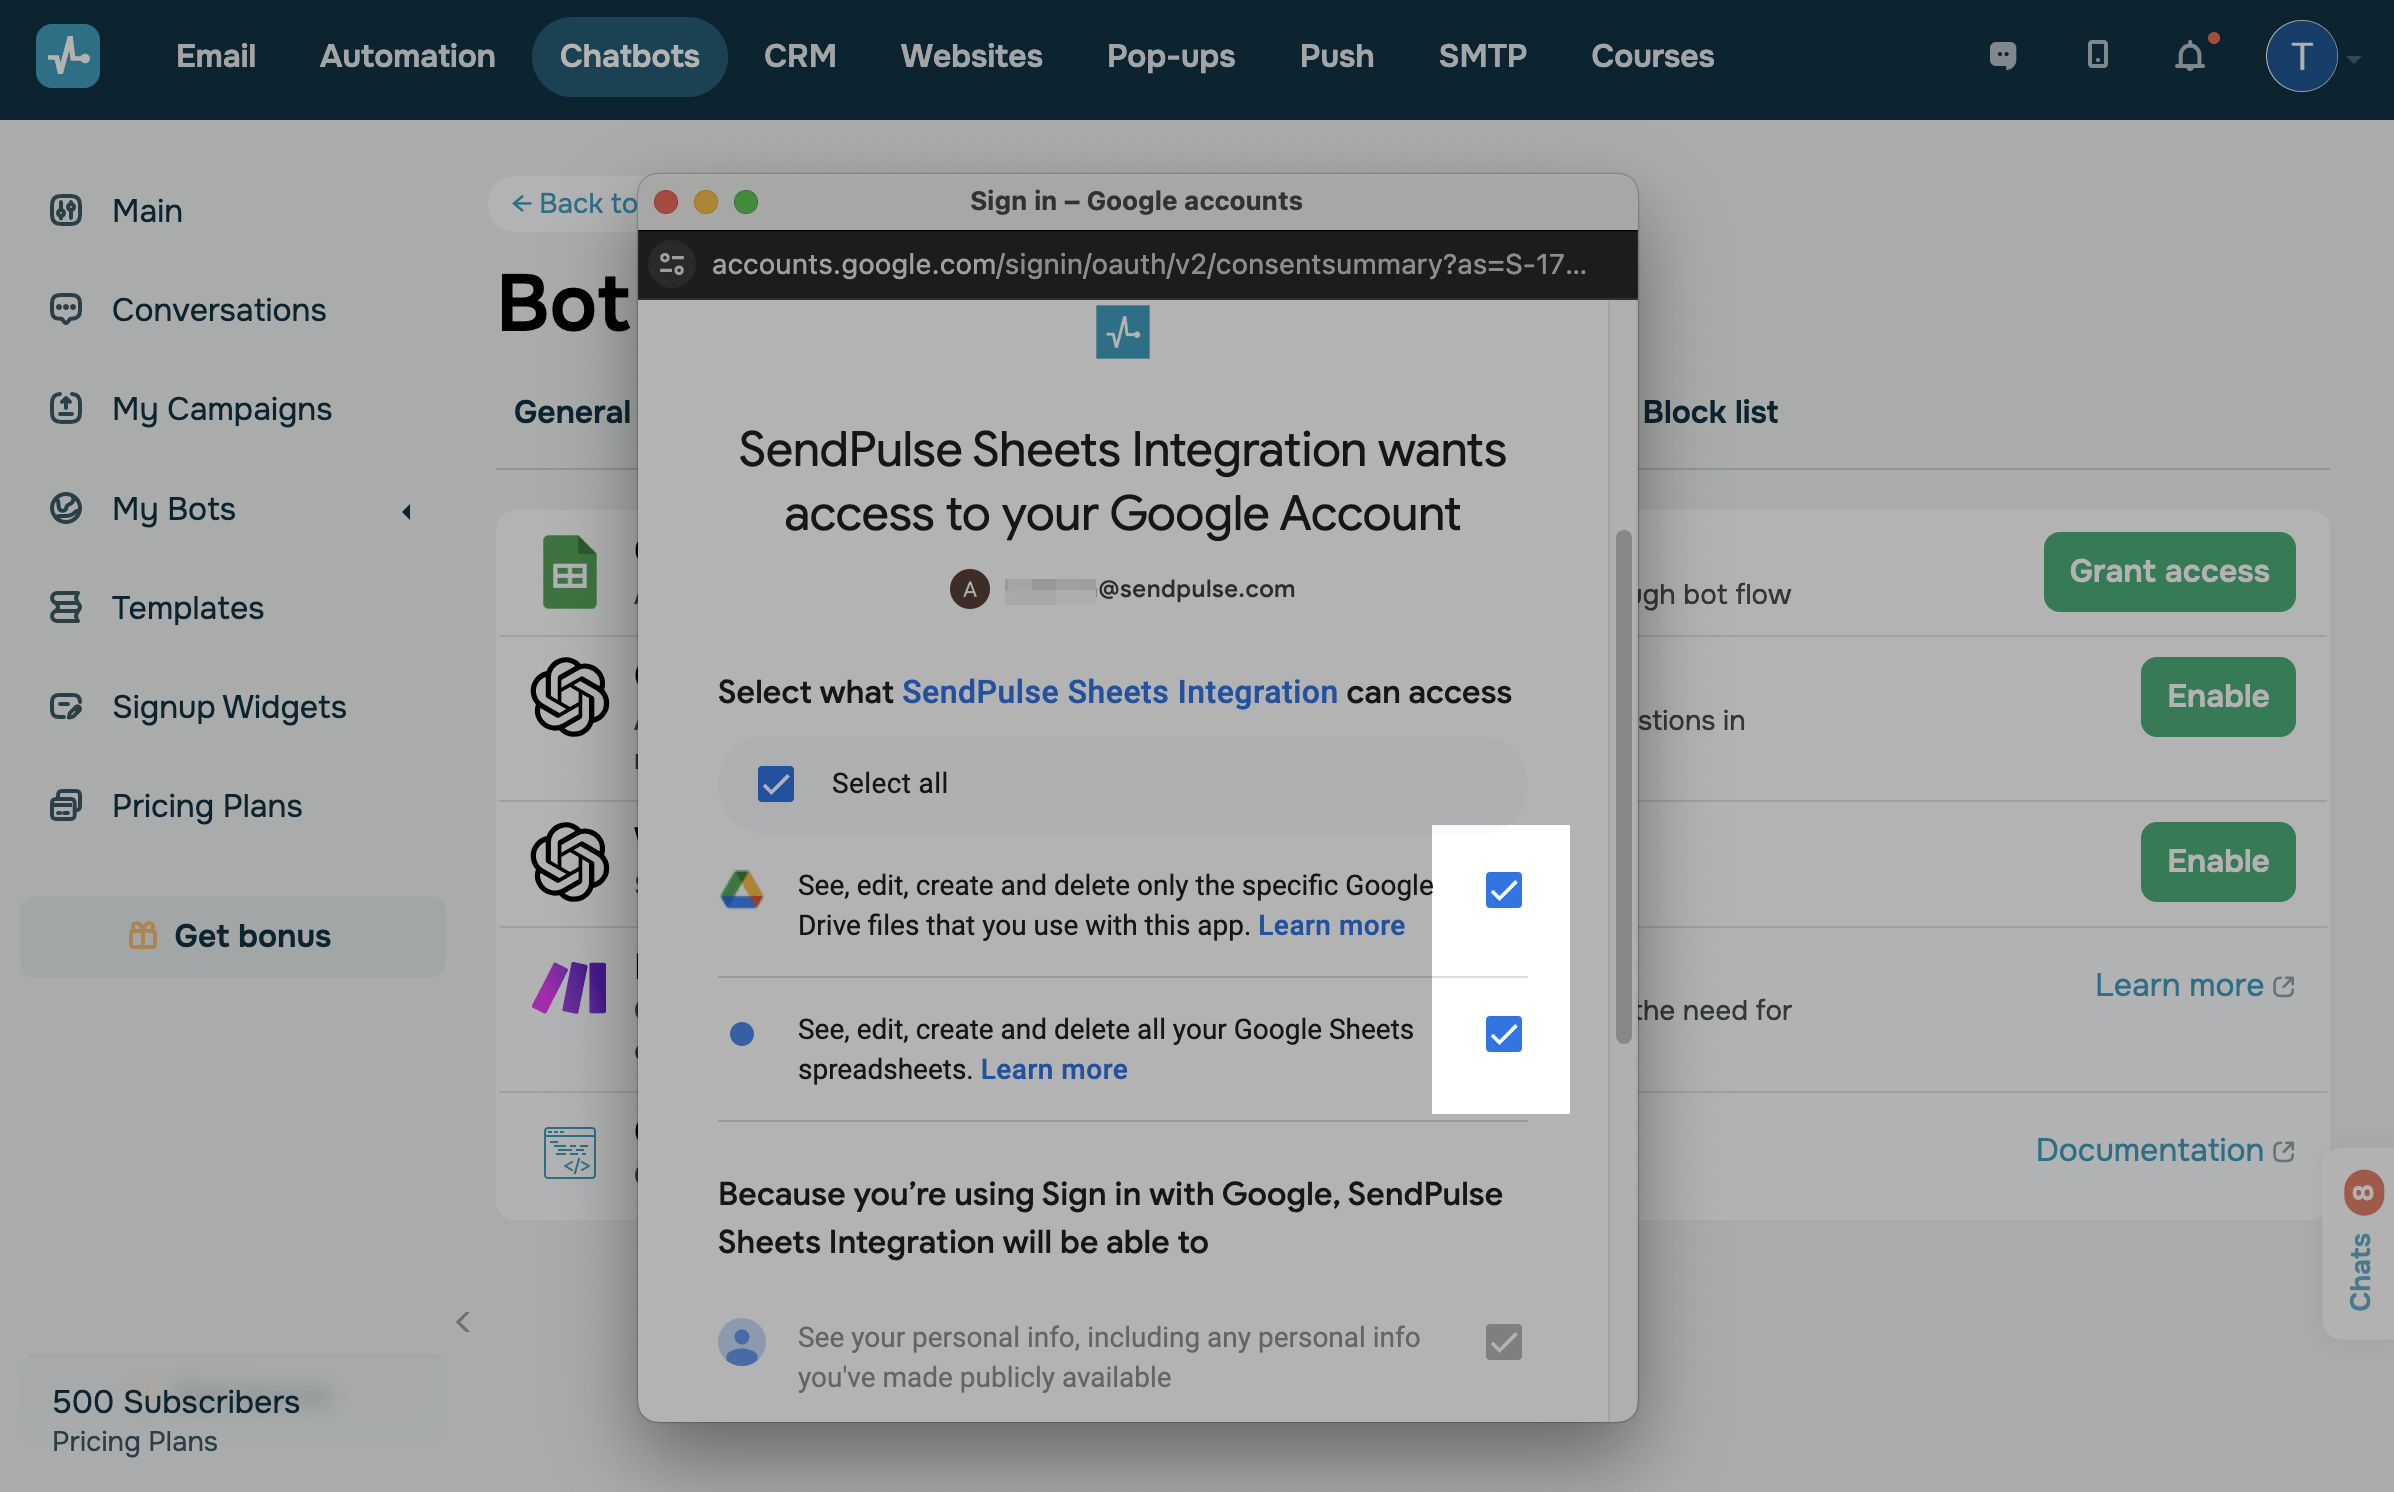
Task: Click the mobile phone icon in header
Action: pyautogui.click(x=2098, y=55)
